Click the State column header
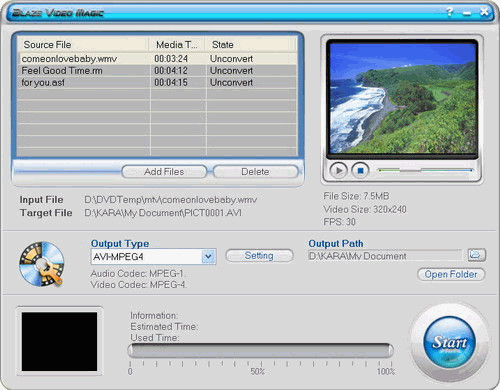Image resolution: width=500 pixels, height=390 pixels. tap(252, 44)
